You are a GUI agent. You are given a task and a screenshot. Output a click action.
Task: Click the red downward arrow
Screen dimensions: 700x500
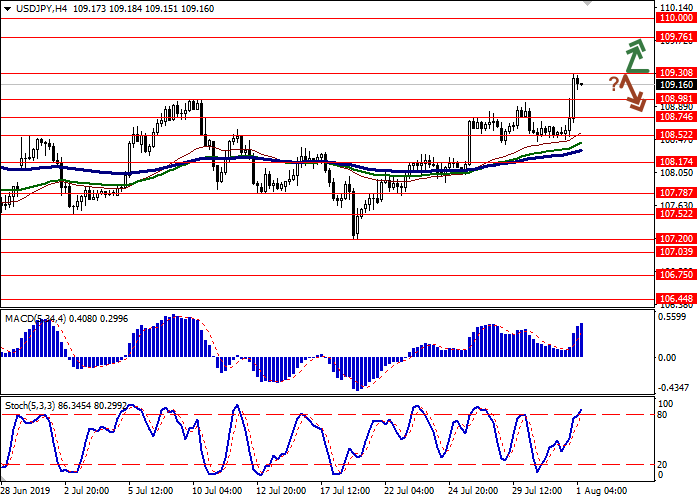coord(632,95)
